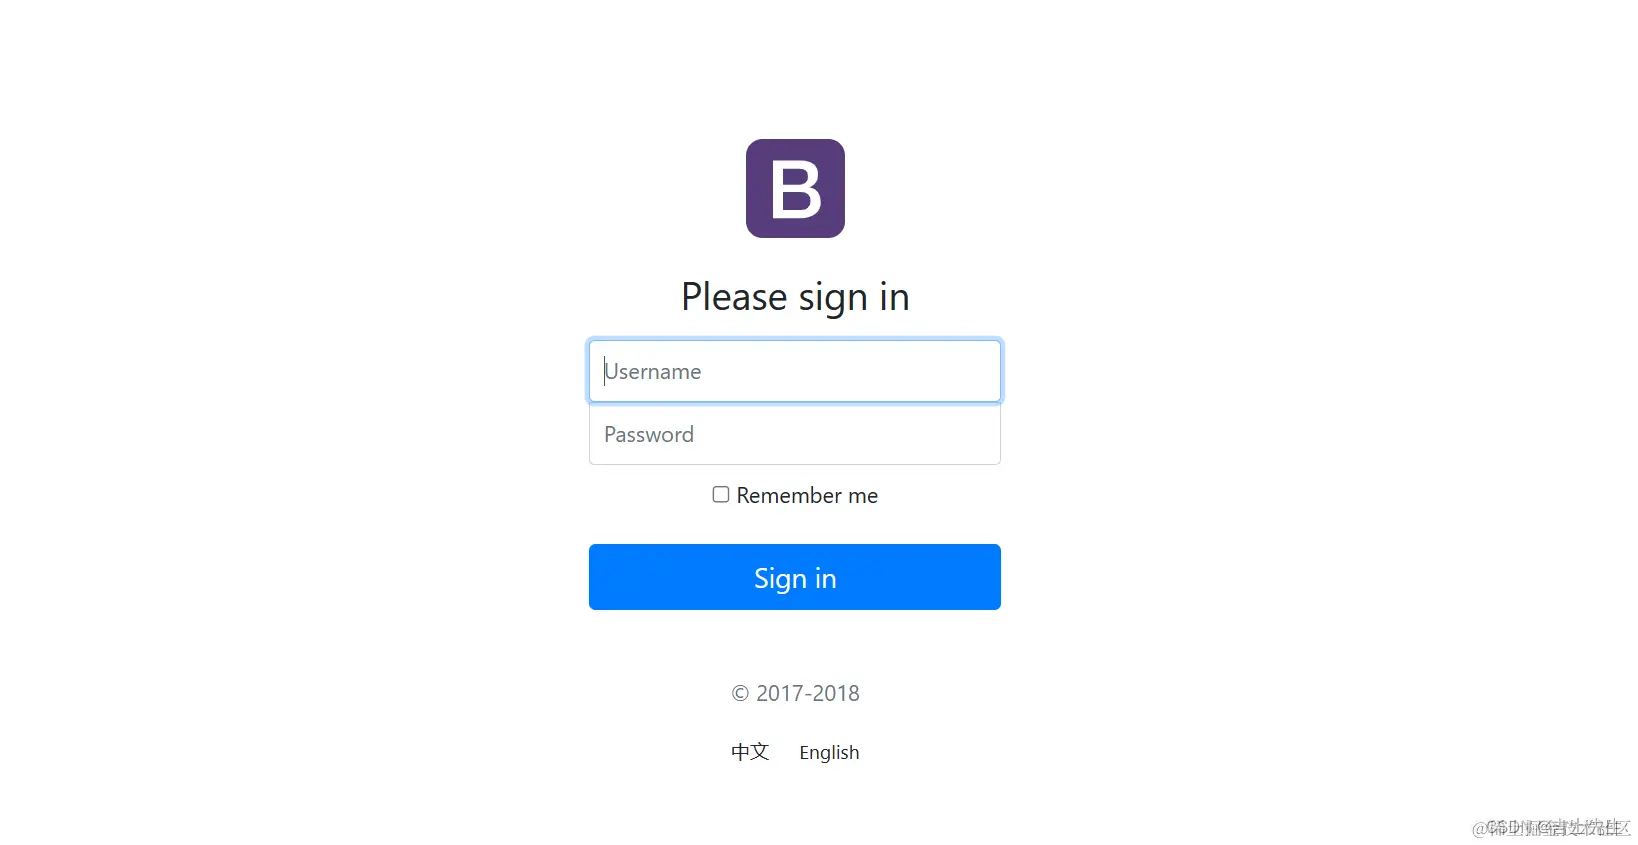Click into the Password field
The image size is (1638, 845).
pos(795,434)
